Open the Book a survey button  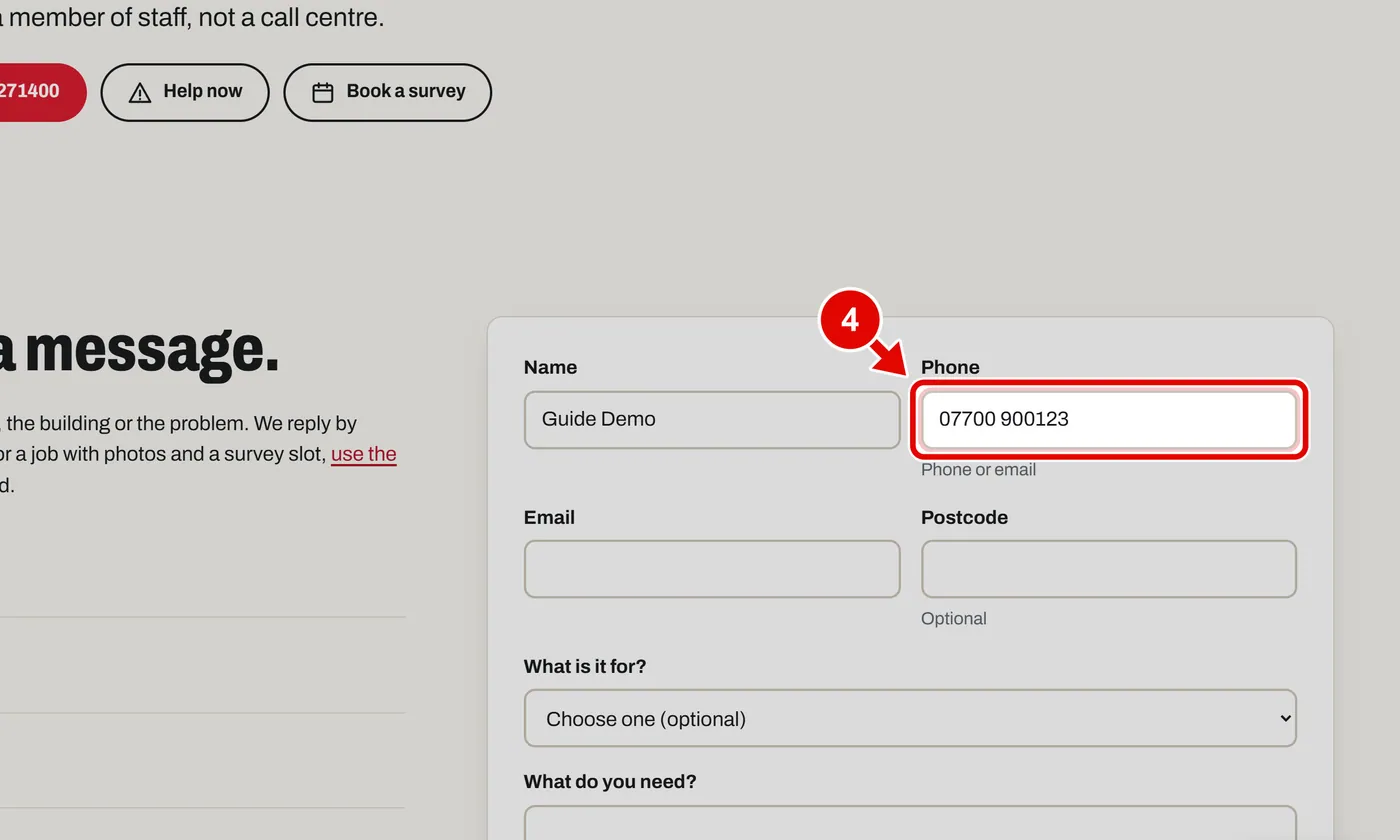point(388,92)
